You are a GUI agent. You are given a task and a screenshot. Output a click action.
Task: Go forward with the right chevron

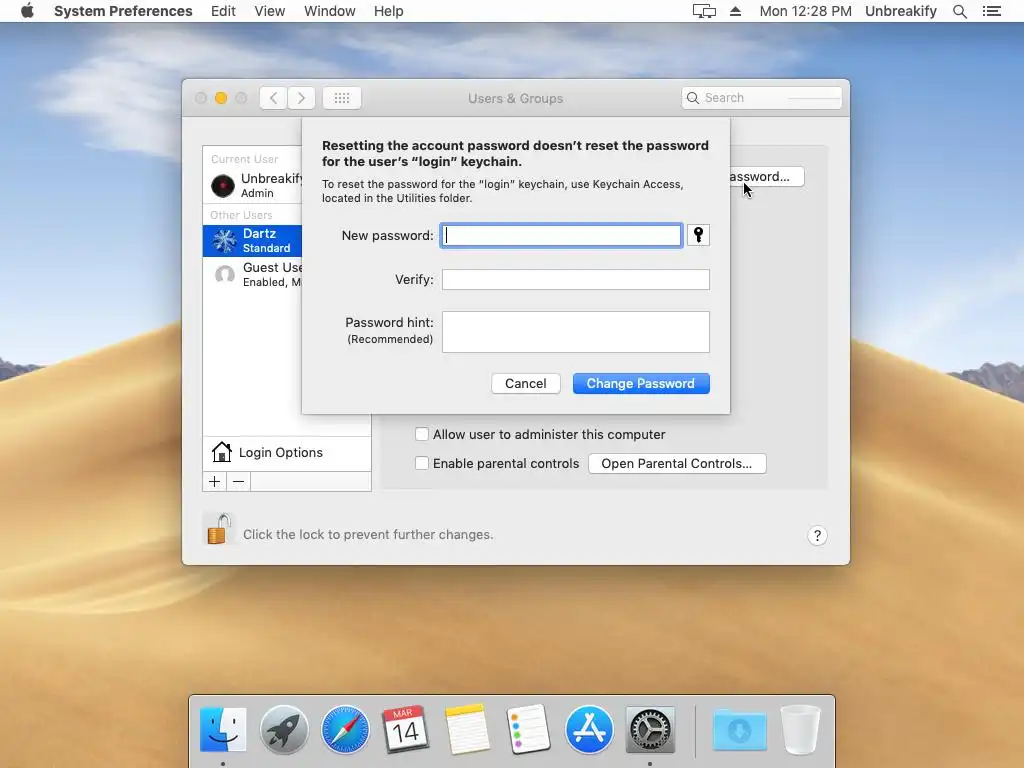click(301, 98)
